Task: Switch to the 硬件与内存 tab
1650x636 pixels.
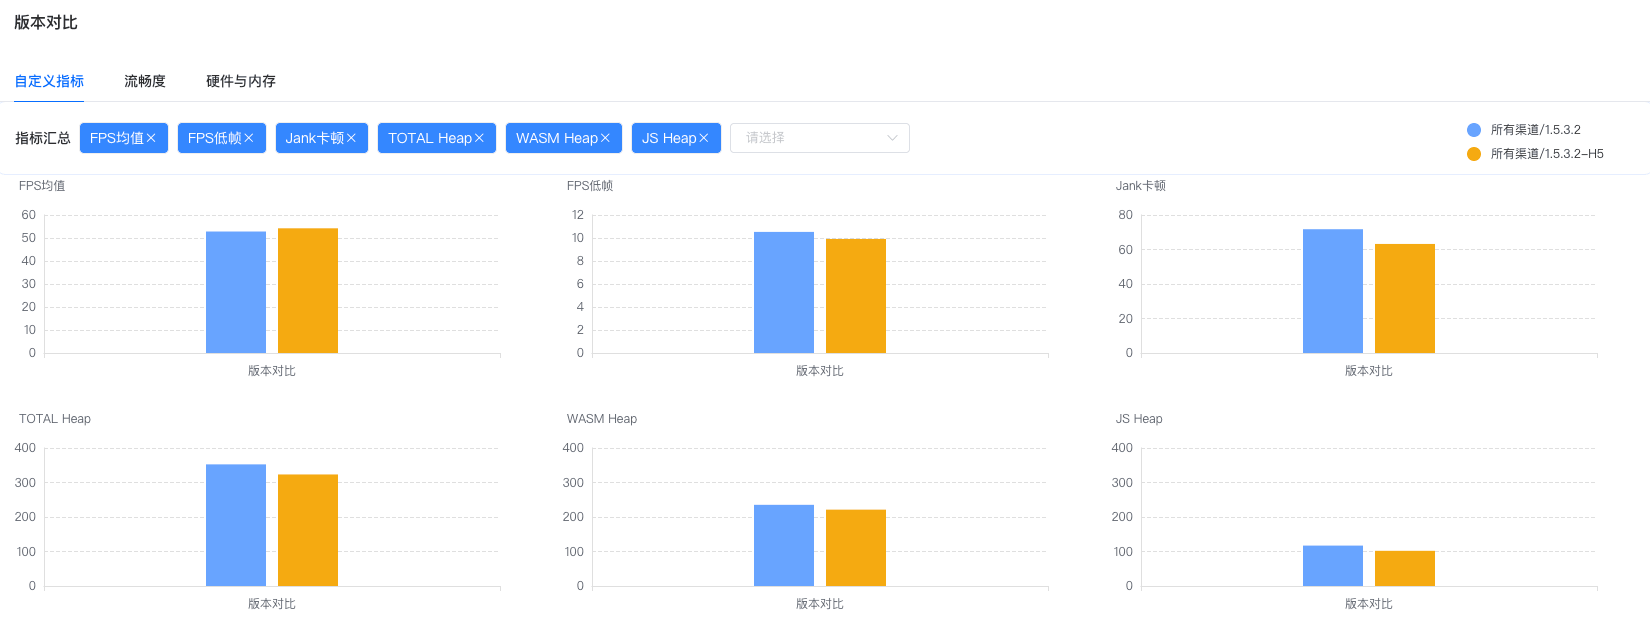Action: [x=241, y=81]
